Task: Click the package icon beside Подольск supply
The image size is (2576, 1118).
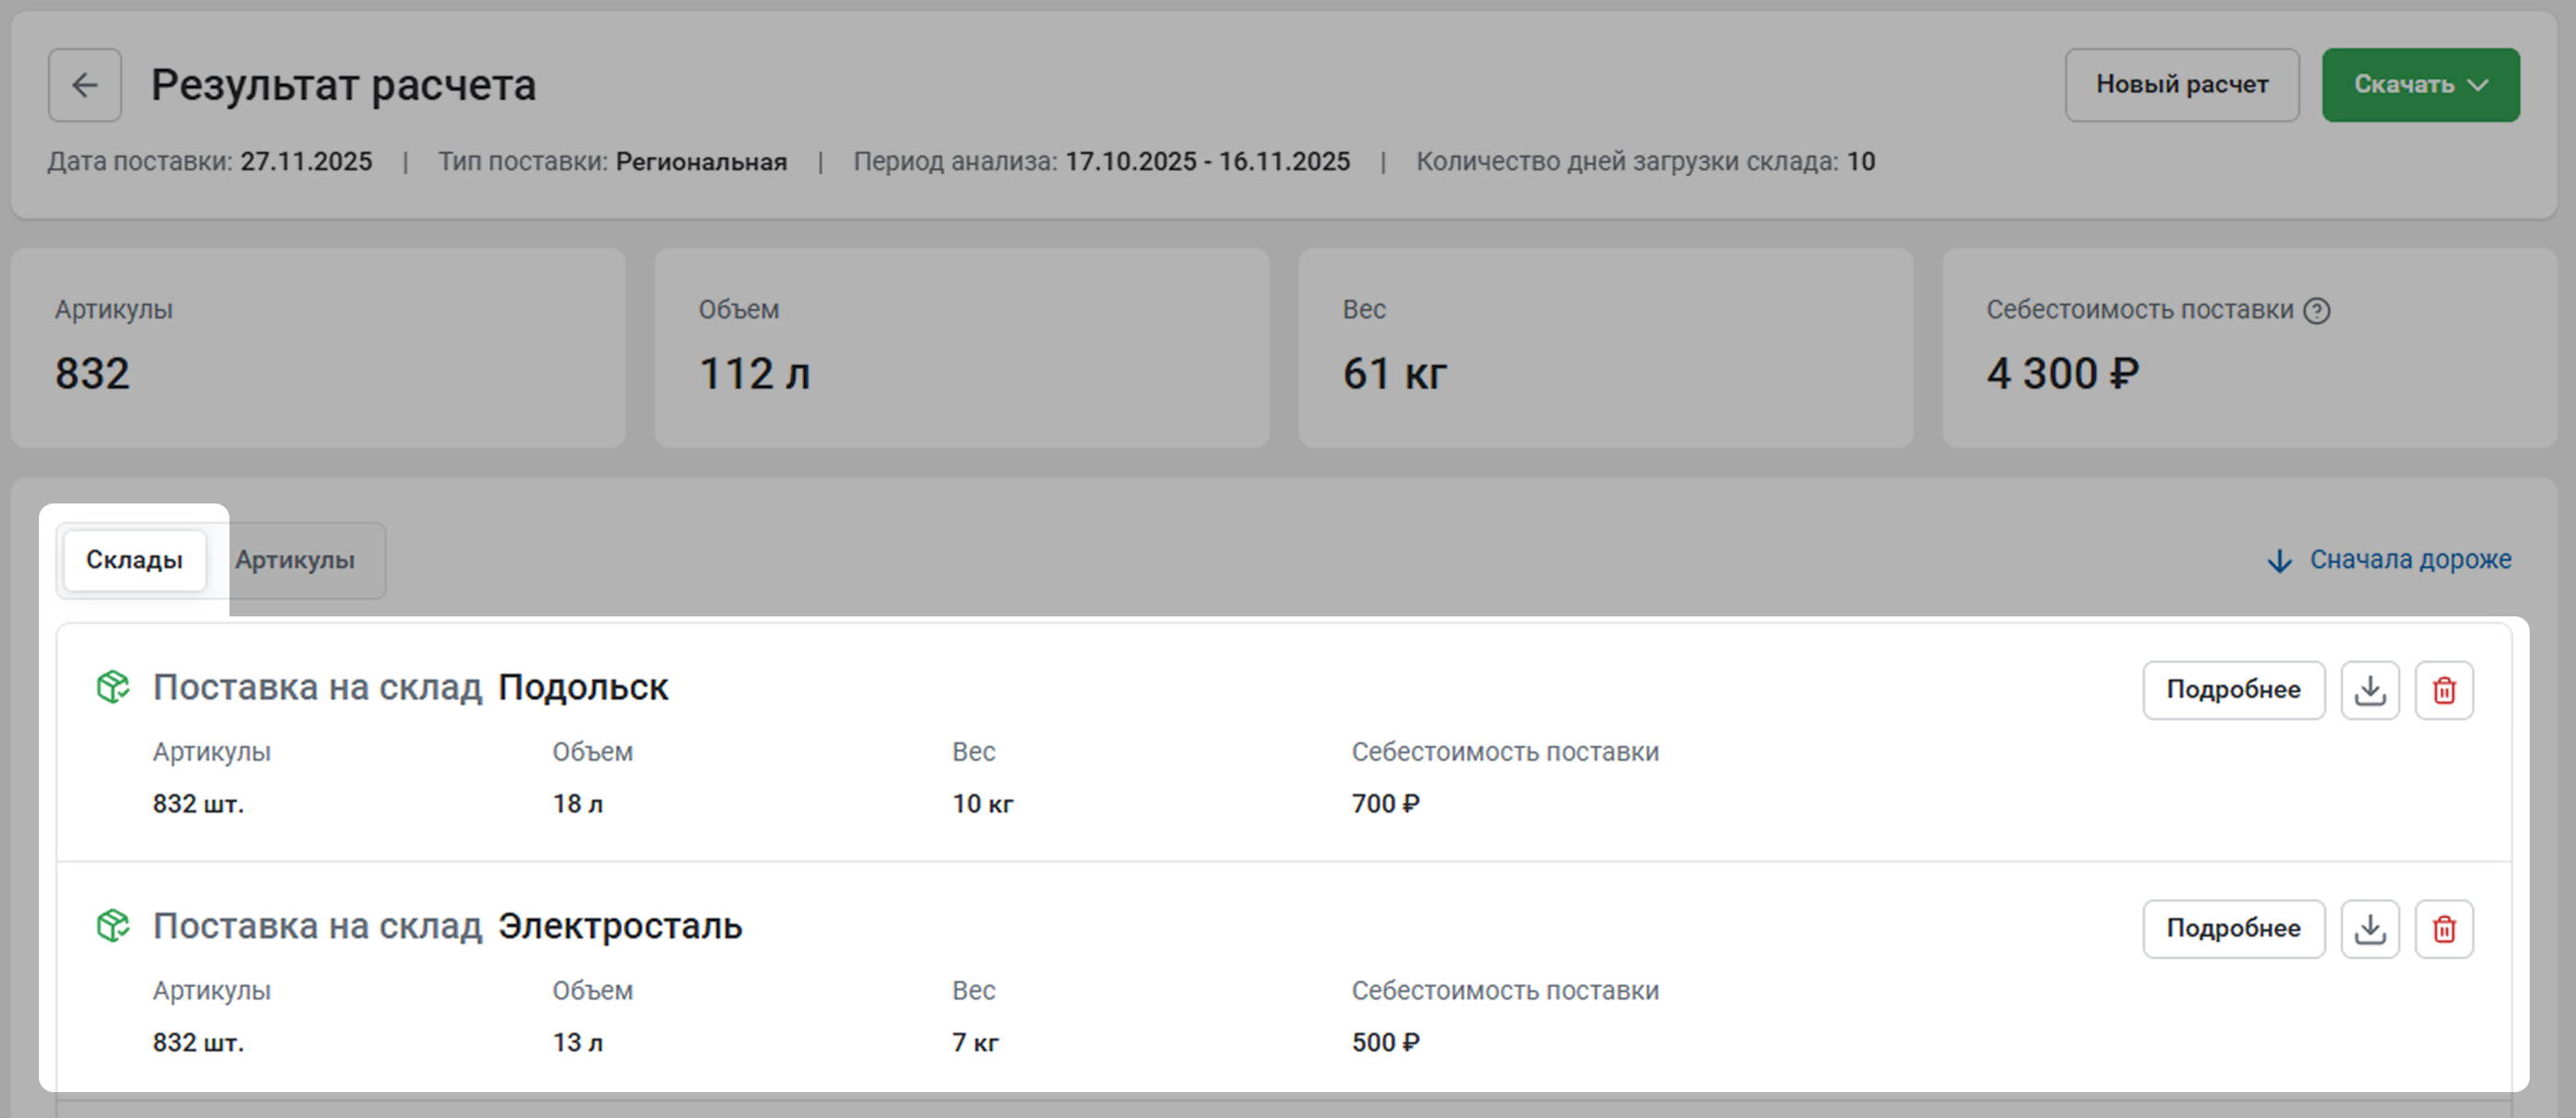Action: click(x=113, y=687)
